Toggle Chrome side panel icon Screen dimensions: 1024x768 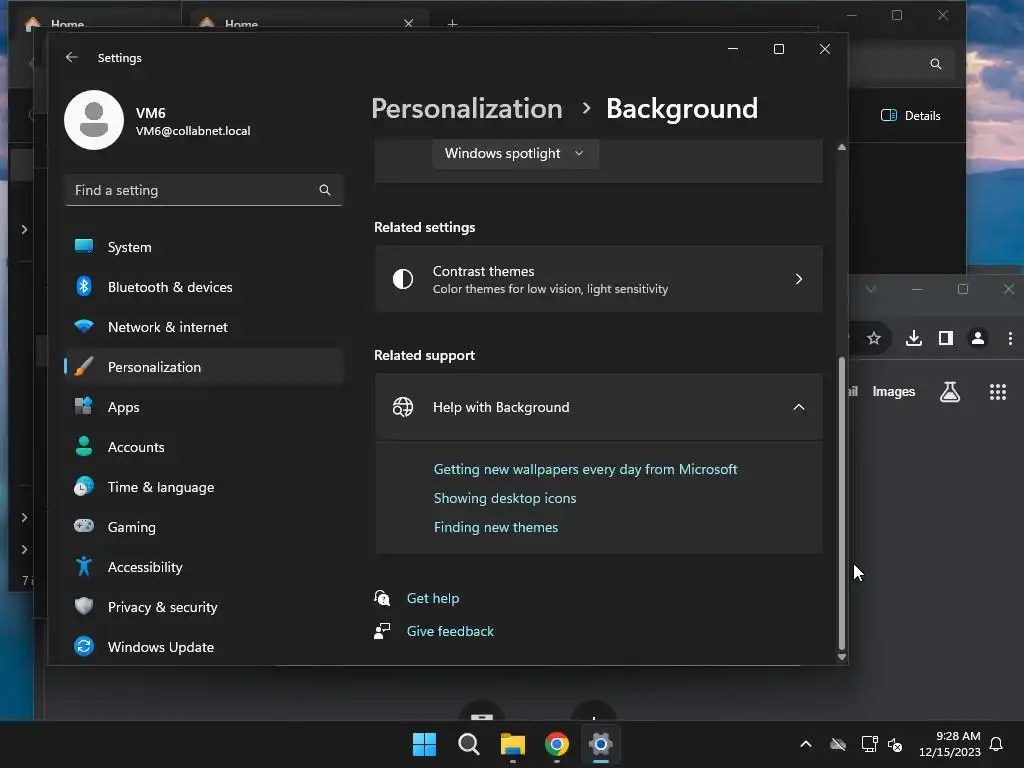coord(946,338)
